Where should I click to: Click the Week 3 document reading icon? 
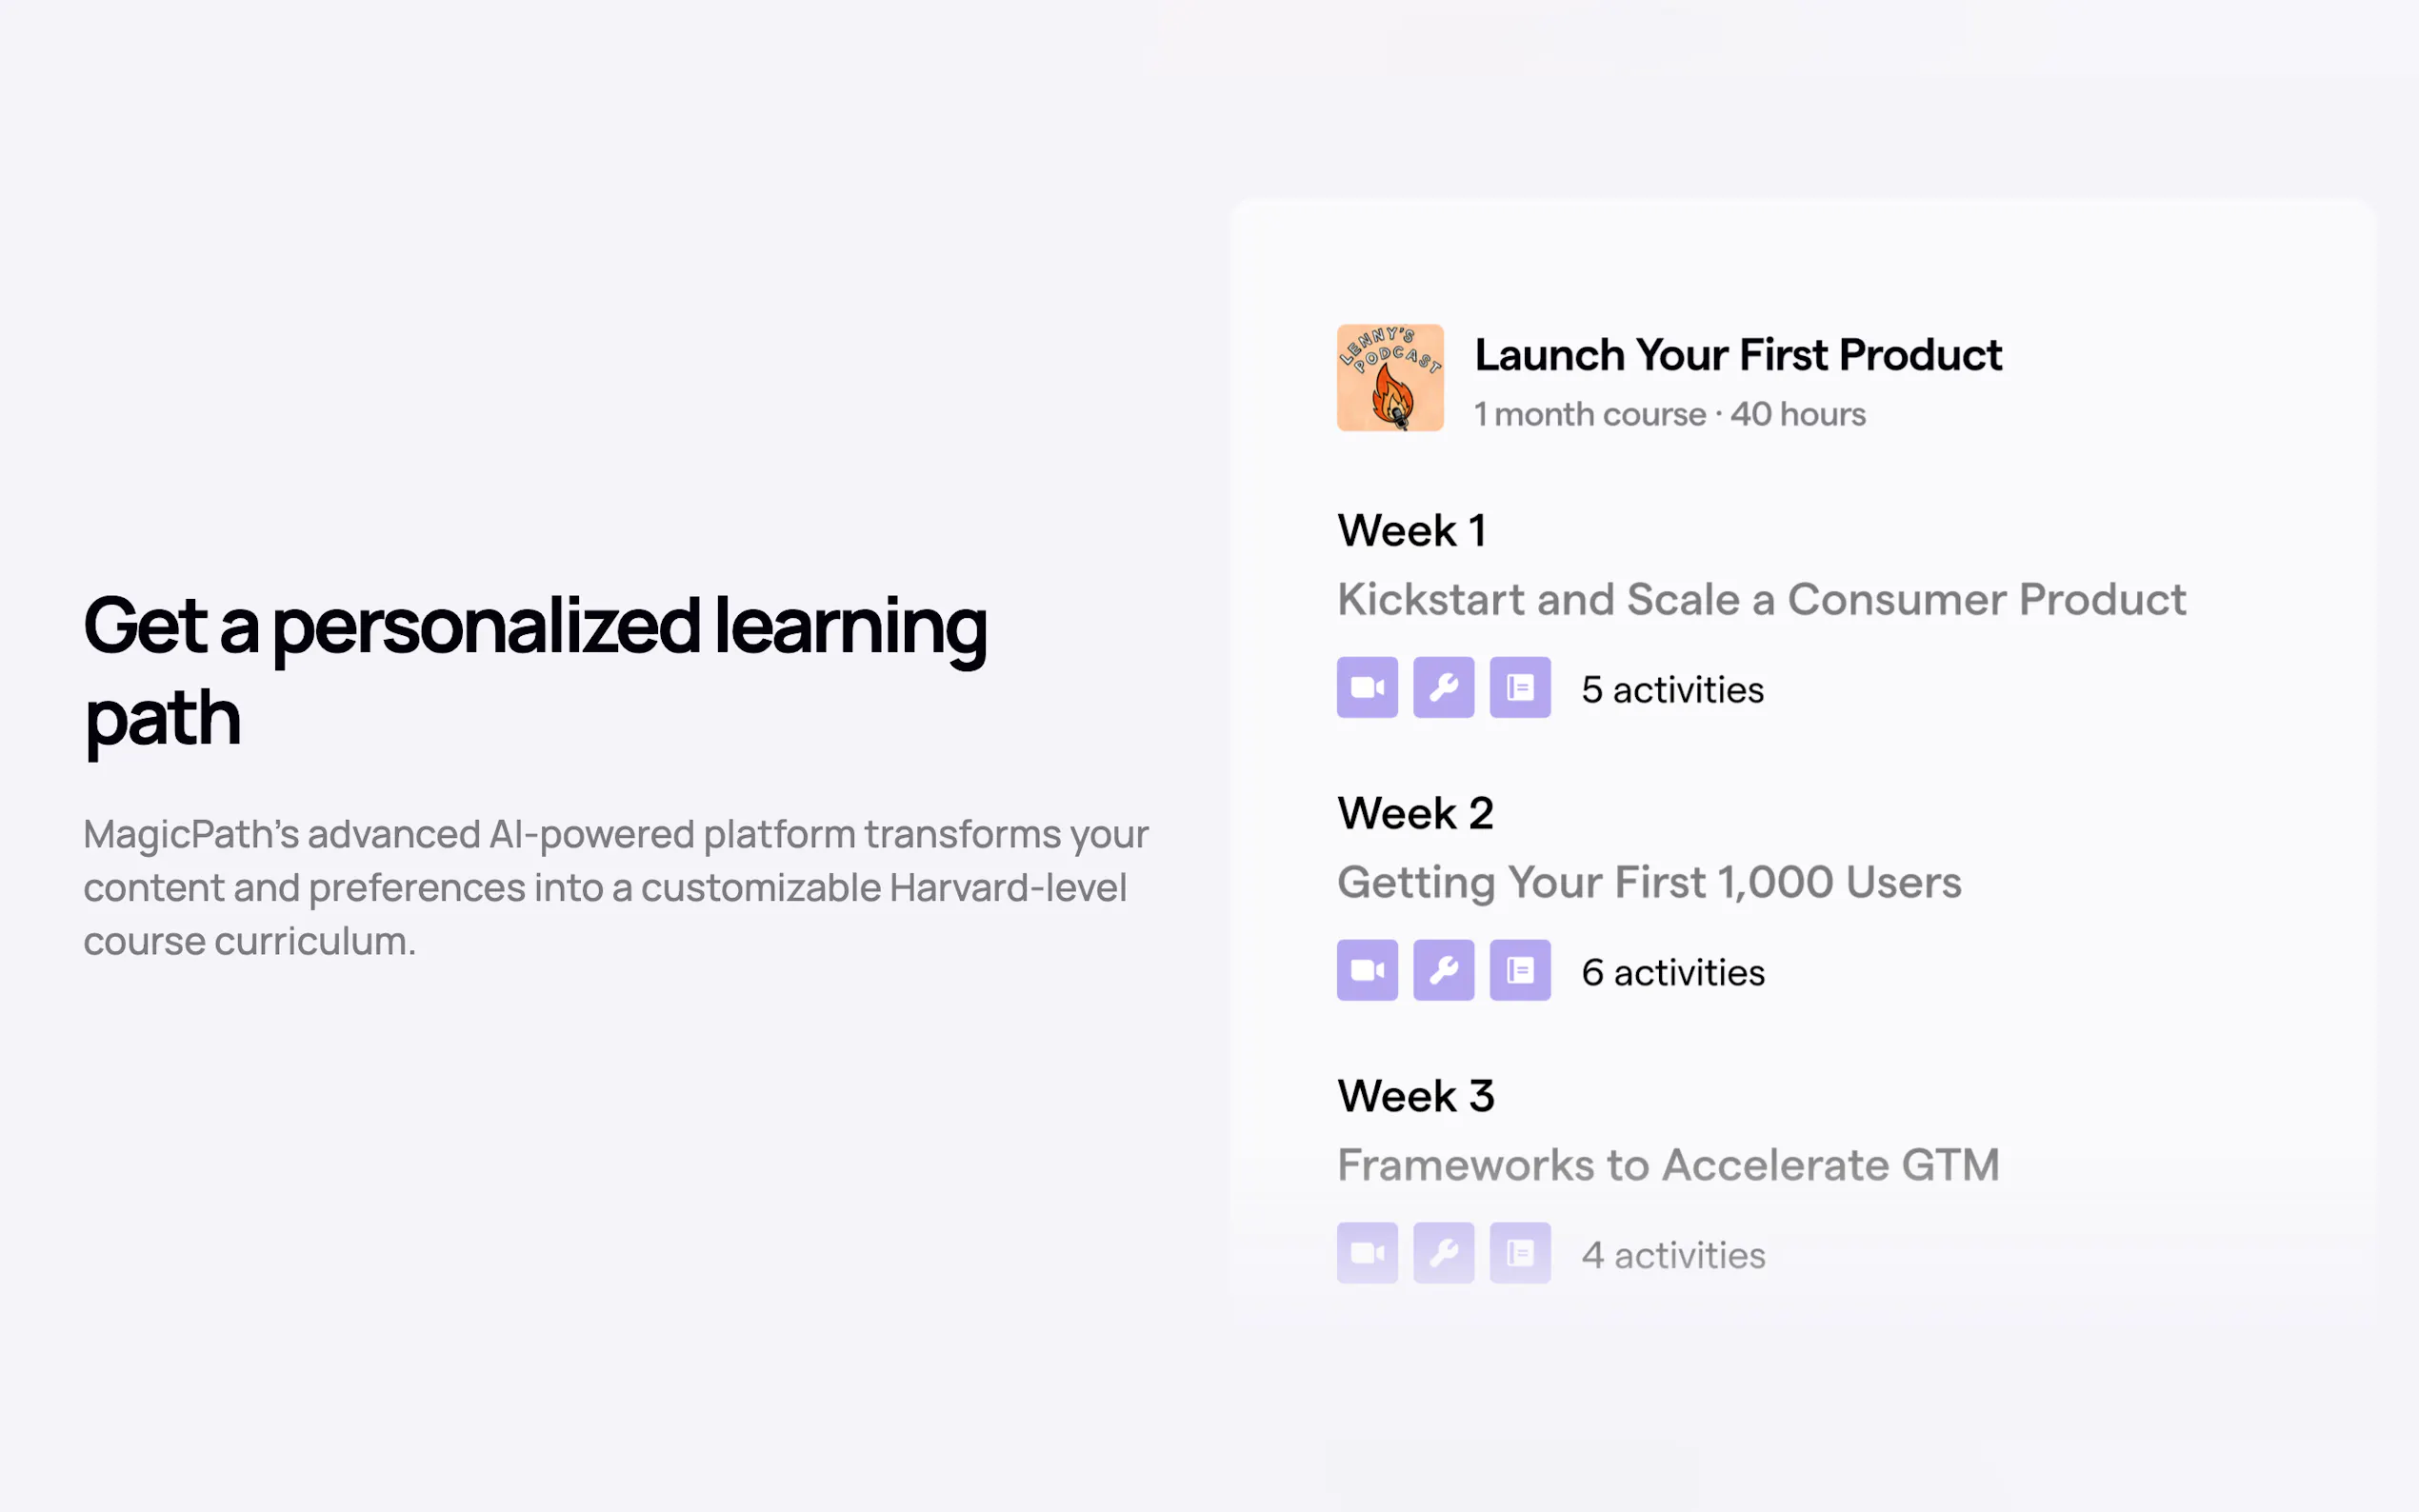[1519, 1253]
